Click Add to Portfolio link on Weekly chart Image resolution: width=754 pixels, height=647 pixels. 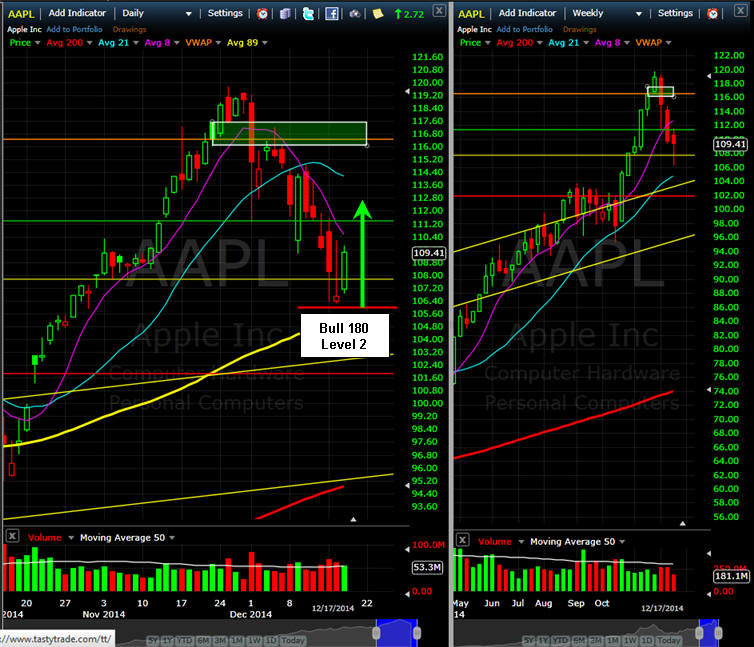coord(525,29)
